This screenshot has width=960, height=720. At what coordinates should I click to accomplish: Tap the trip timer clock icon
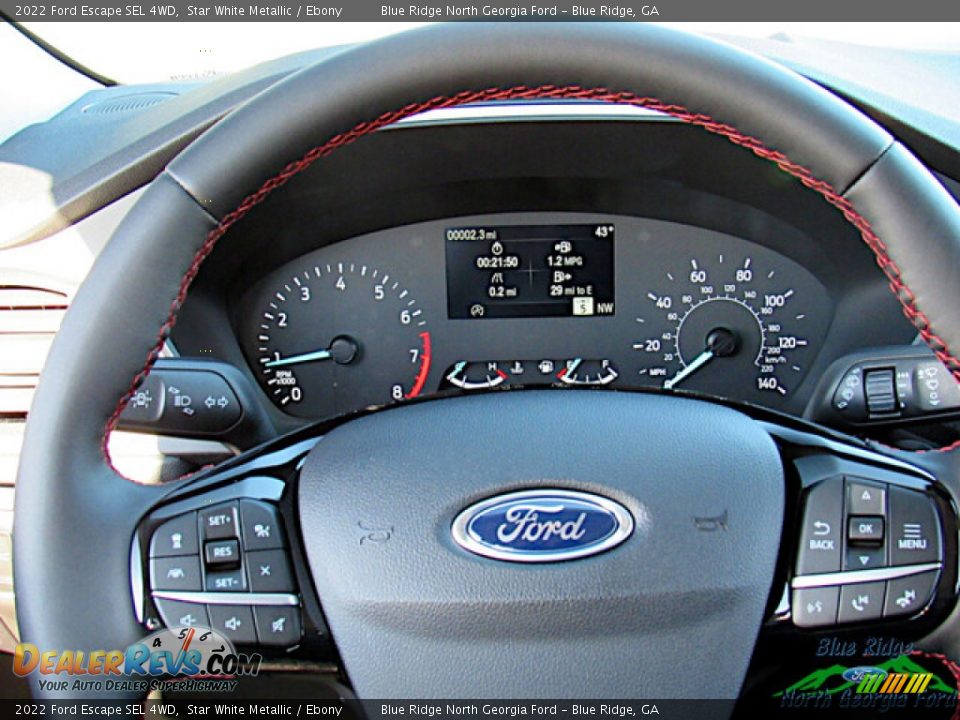click(x=497, y=248)
